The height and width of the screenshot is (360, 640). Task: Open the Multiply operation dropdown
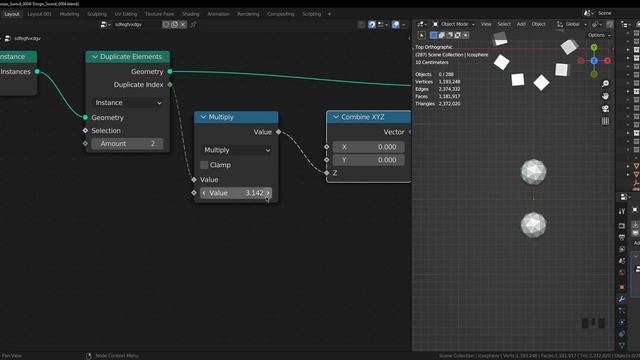click(x=237, y=150)
